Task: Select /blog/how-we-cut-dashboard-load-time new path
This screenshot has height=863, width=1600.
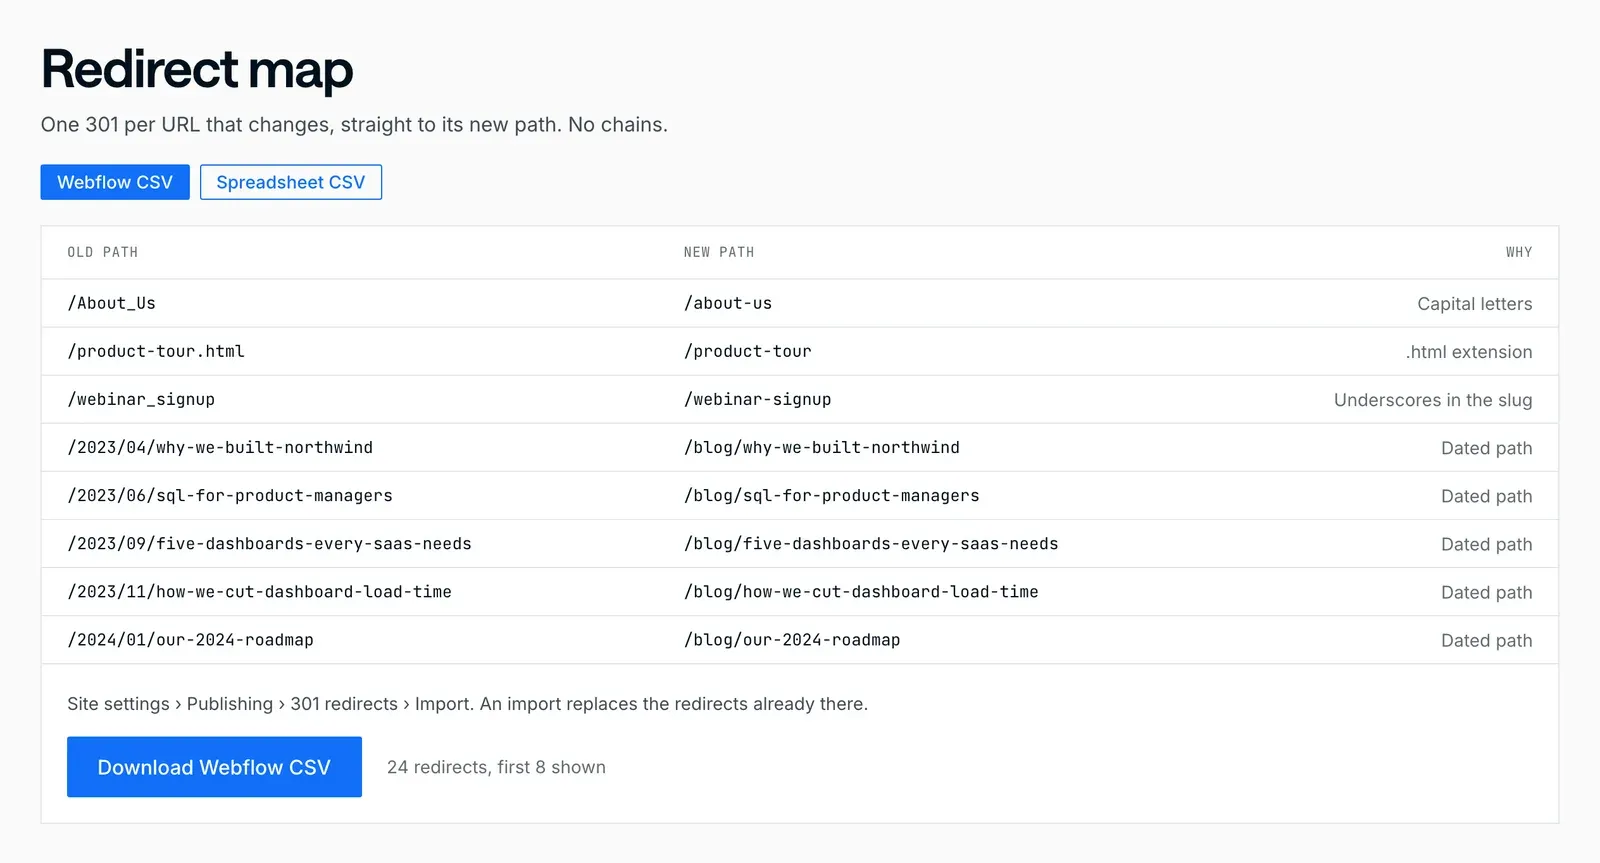Action: pyautogui.click(x=861, y=591)
